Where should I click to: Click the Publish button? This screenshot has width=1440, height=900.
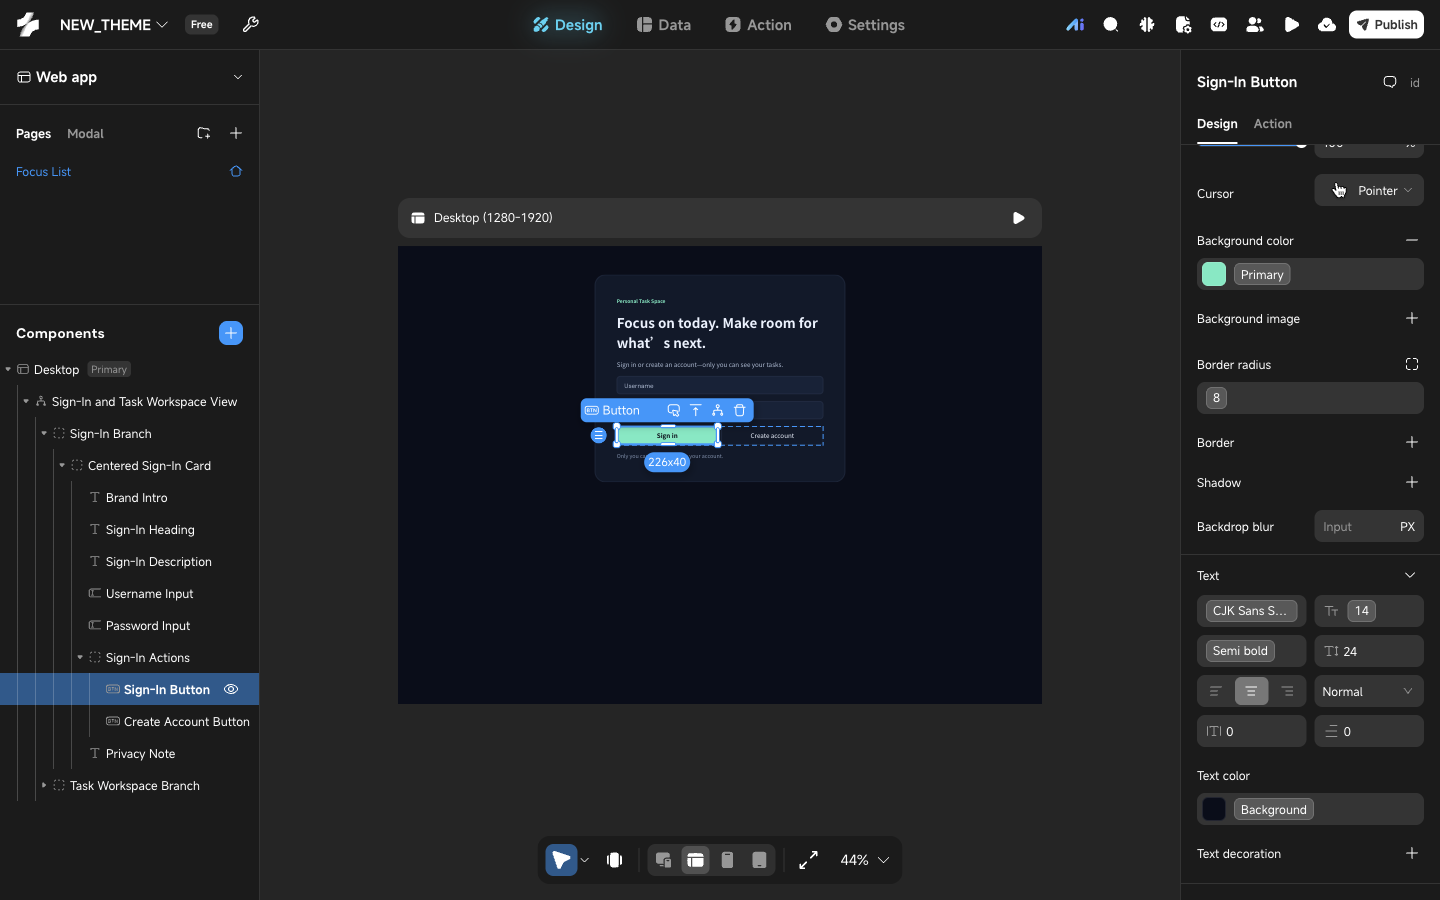click(1386, 25)
